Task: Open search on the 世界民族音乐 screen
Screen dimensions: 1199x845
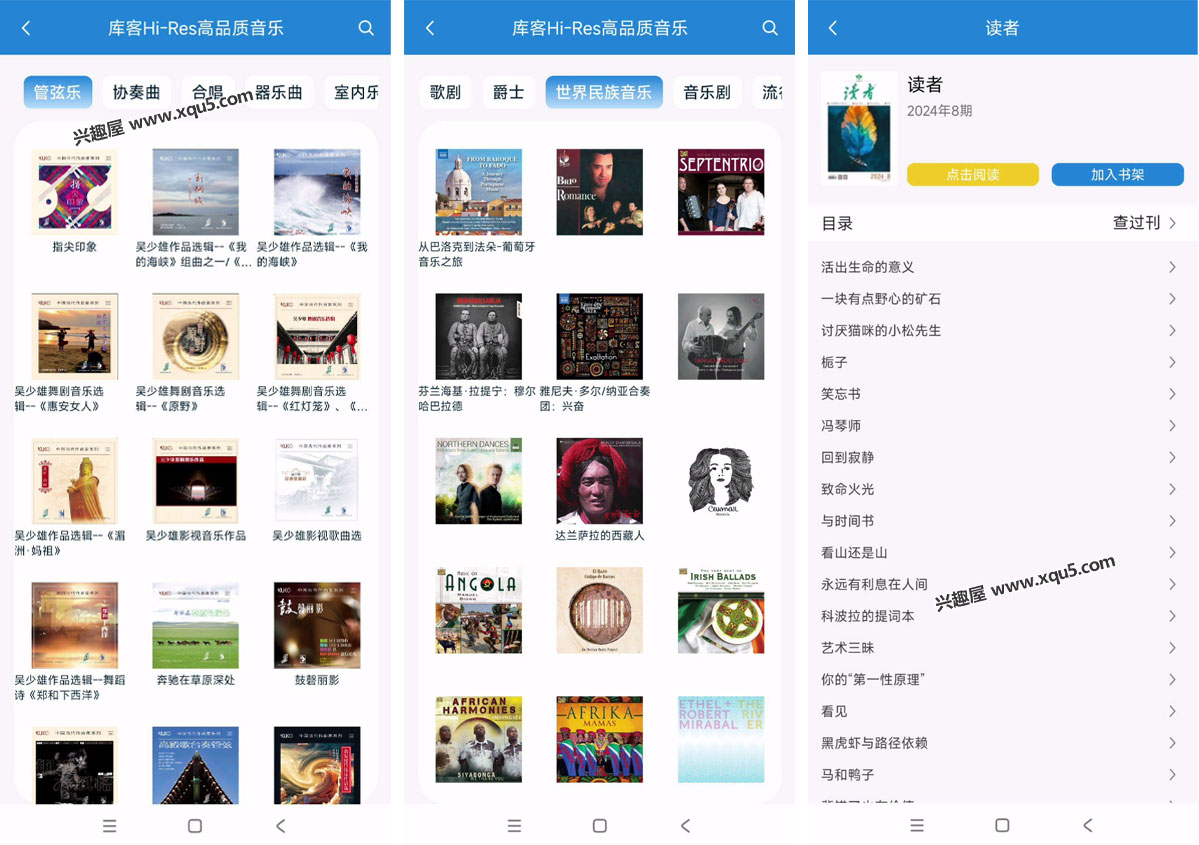Action: click(x=770, y=28)
